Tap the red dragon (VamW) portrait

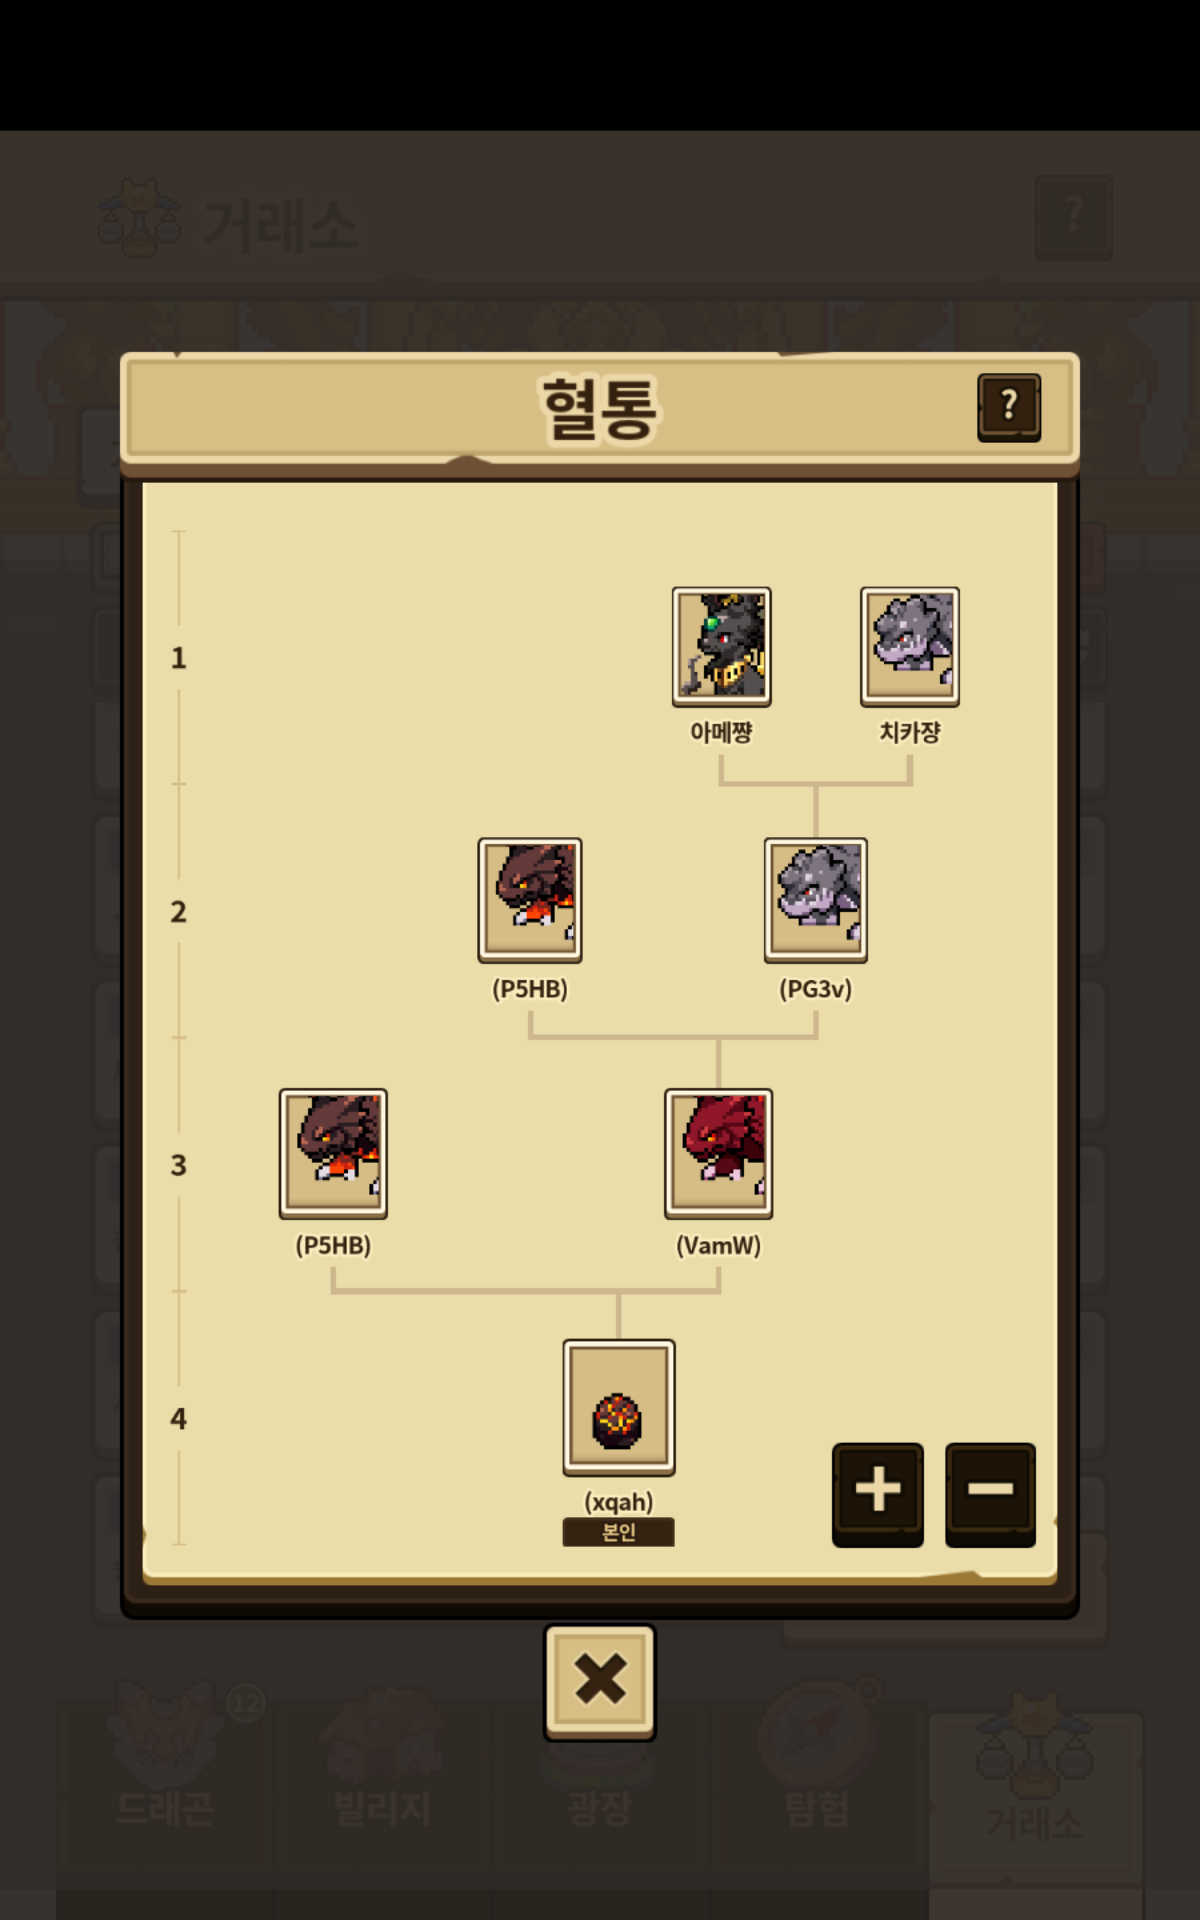(x=718, y=1153)
